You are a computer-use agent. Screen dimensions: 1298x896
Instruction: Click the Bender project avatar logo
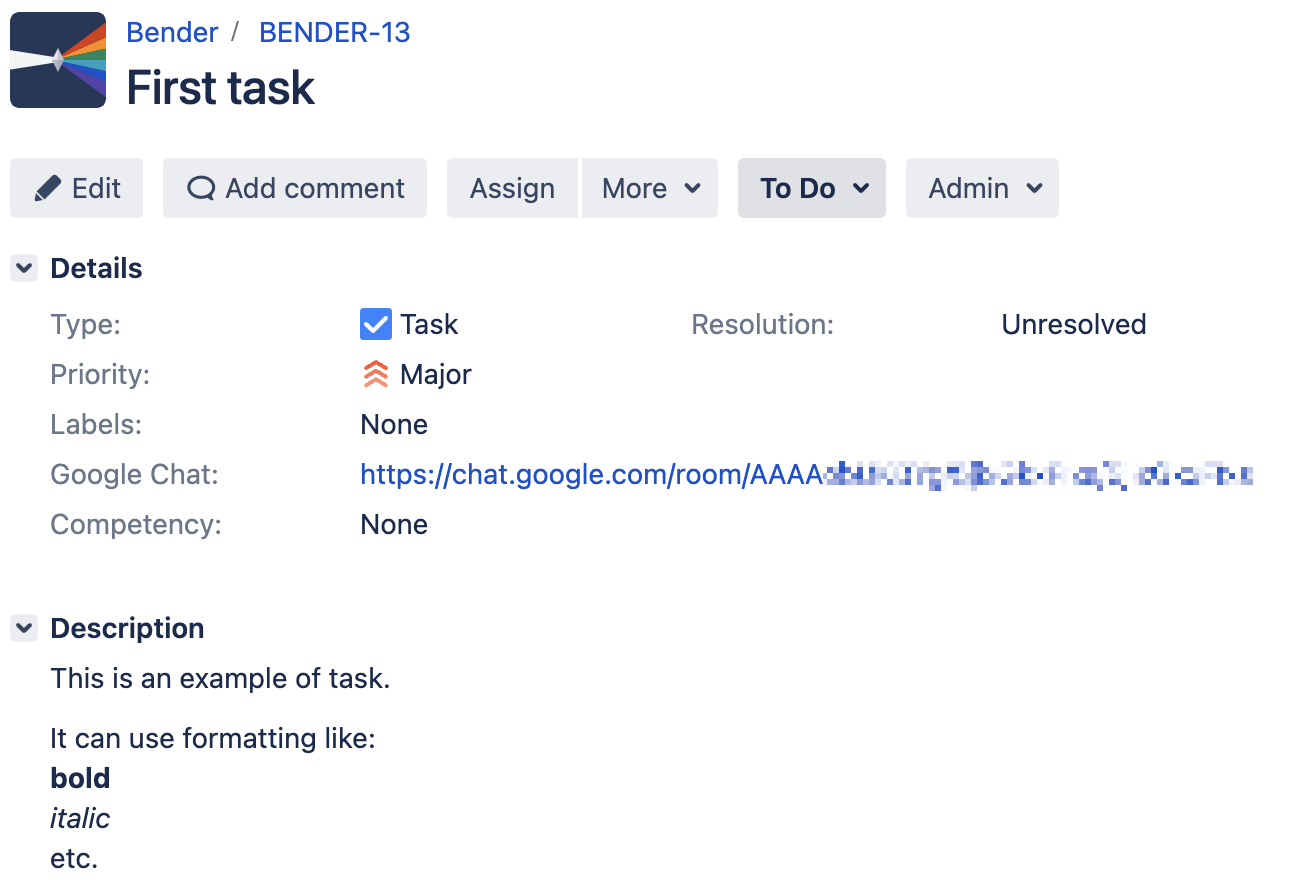click(57, 58)
